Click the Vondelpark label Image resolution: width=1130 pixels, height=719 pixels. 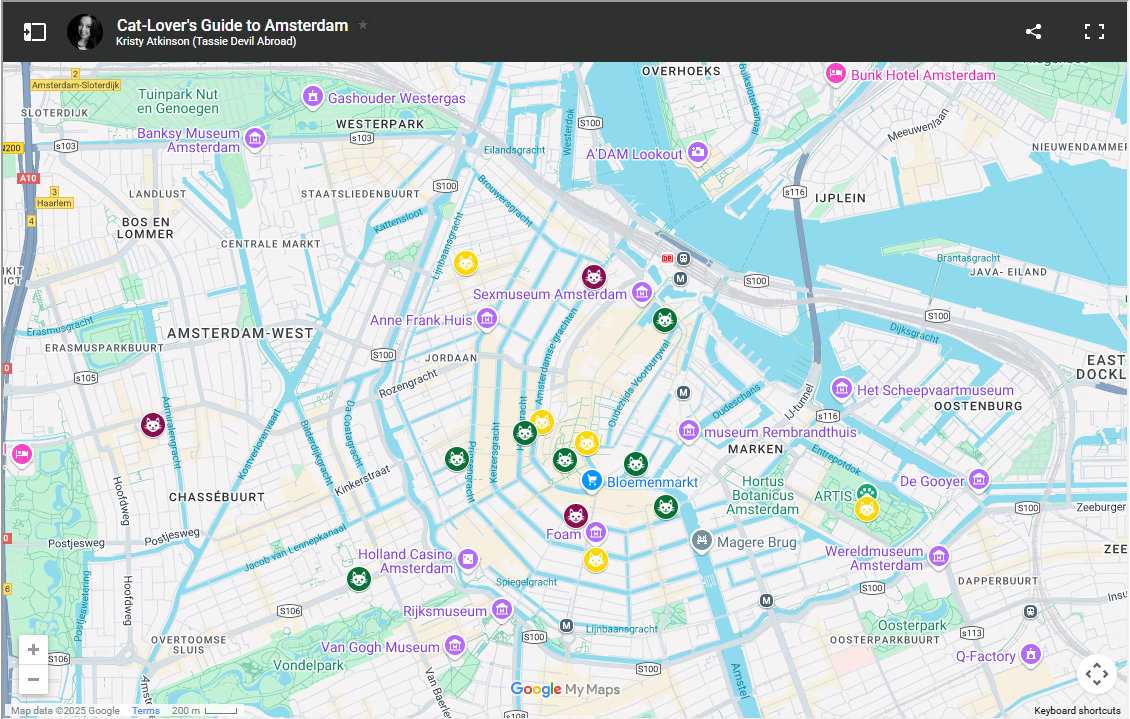pyautogui.click(x=308, y=665)
